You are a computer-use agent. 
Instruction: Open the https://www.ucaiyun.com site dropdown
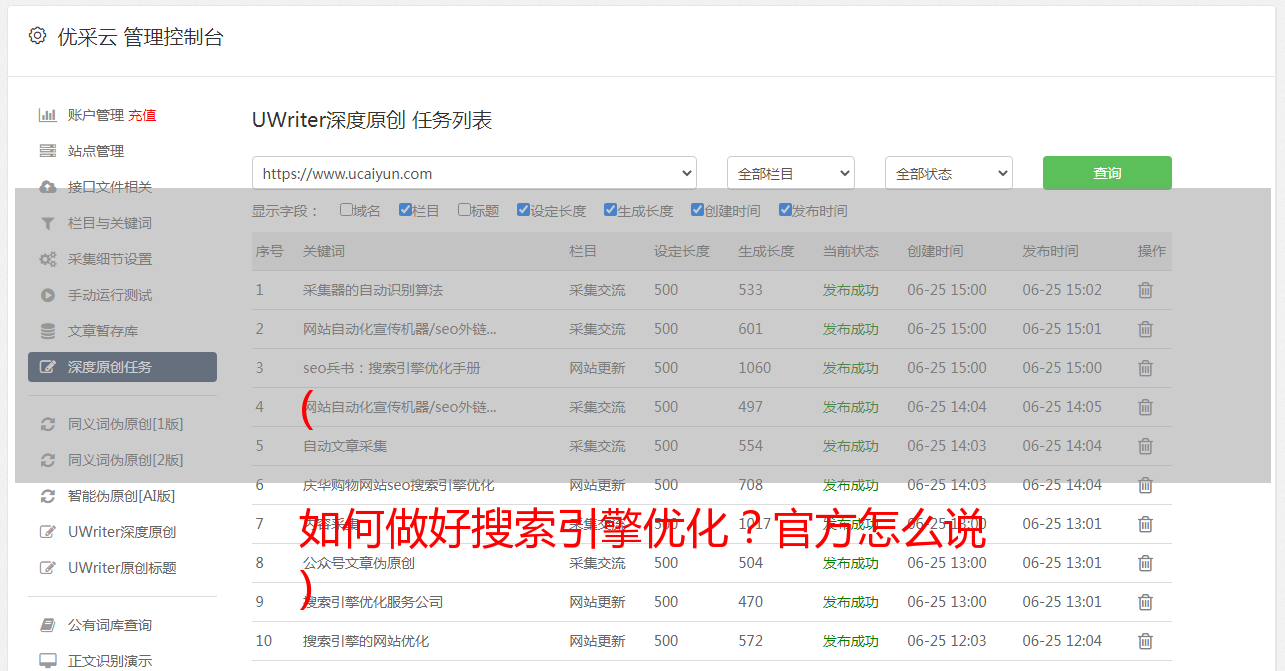click(474, 173)
